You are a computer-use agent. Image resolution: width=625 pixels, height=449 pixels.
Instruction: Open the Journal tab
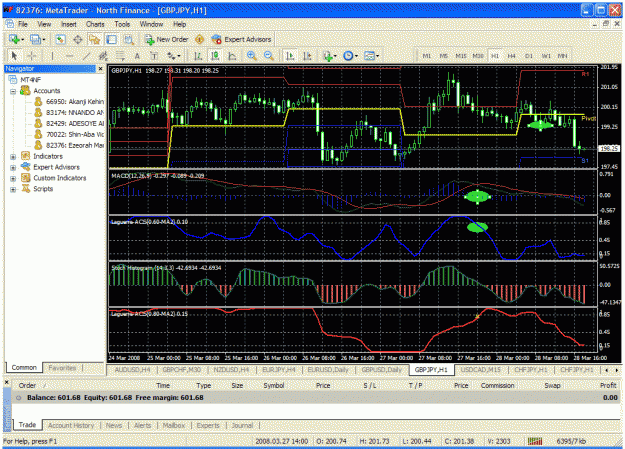point(242,425)
